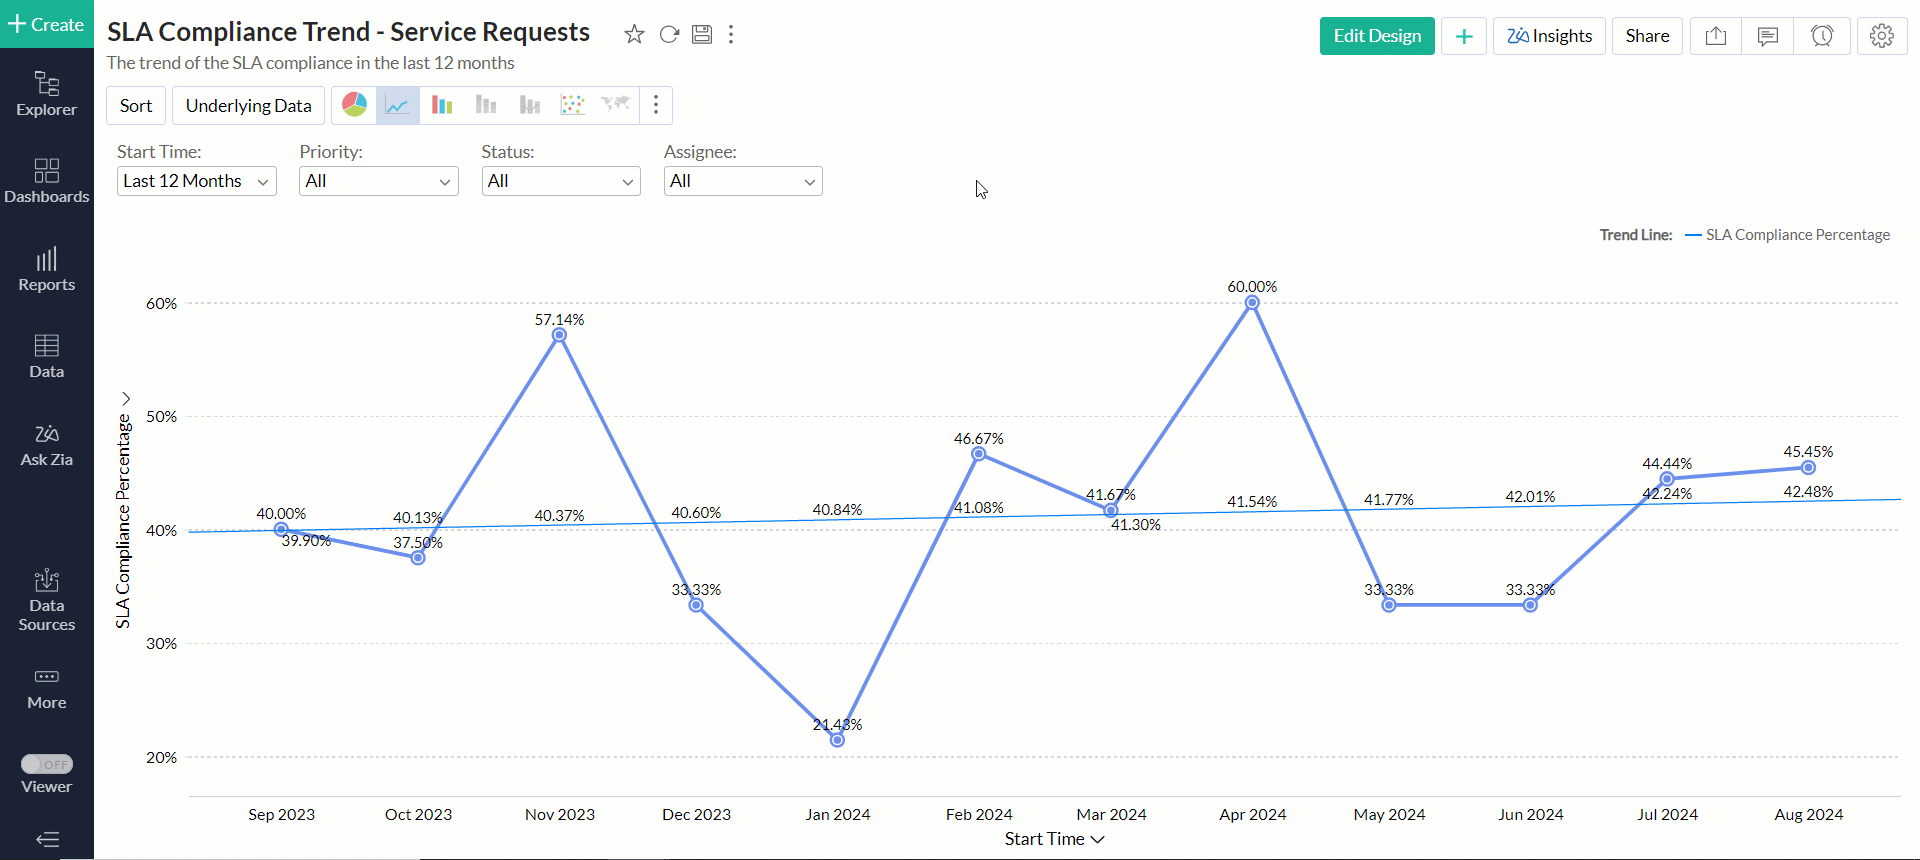
Task: Toggle the Viewer mode switch
Action: pos(47,764)
